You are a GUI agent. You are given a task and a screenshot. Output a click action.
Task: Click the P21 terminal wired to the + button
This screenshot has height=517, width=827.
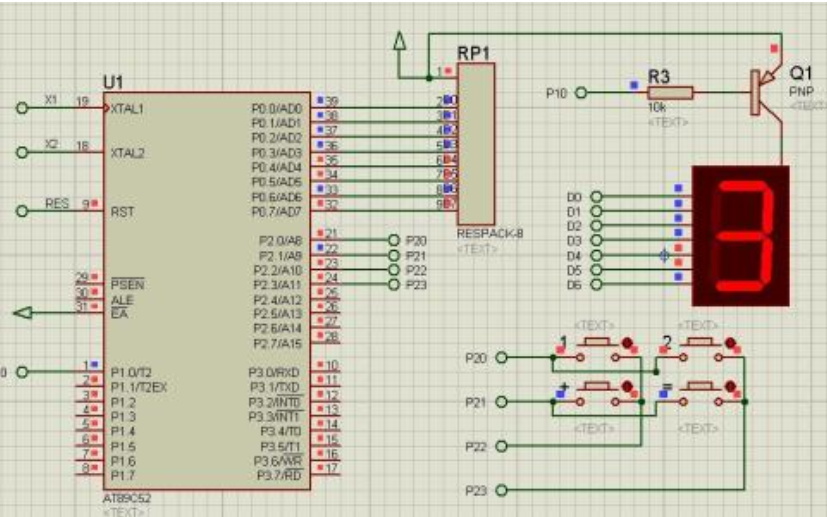tap(502, 402)
